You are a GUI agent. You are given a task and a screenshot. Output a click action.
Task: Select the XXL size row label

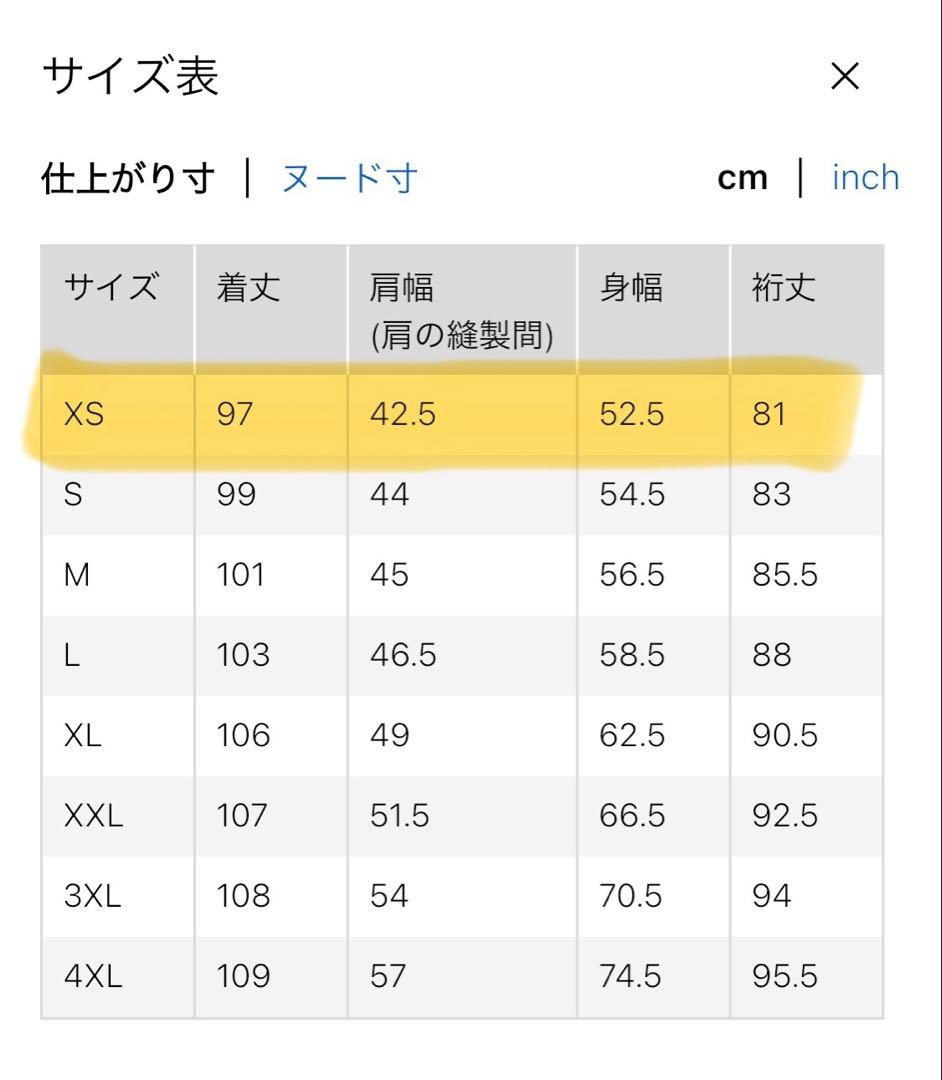[x=93, y=816]
